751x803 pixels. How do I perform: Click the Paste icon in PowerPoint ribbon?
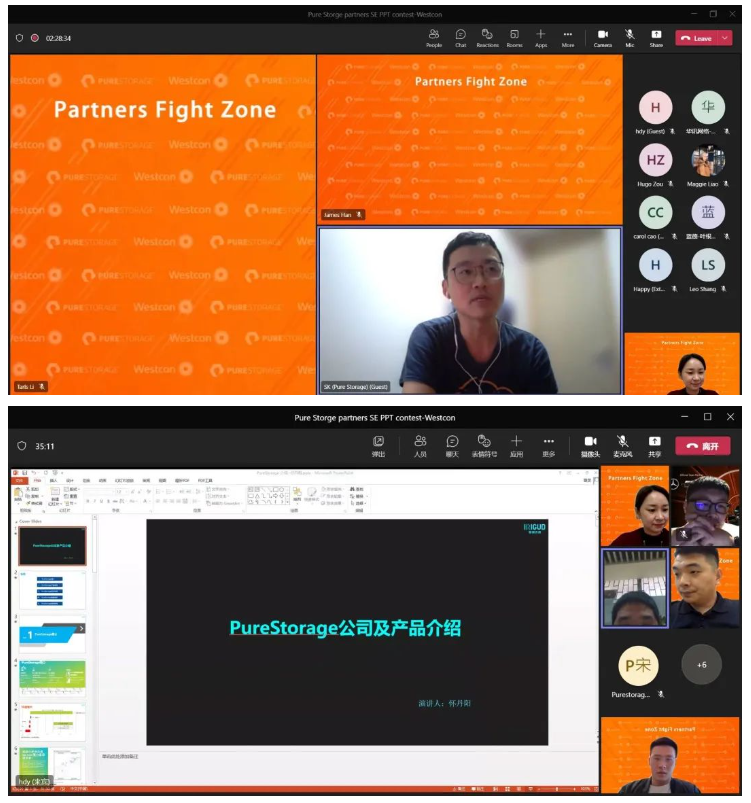click(18, 497)
